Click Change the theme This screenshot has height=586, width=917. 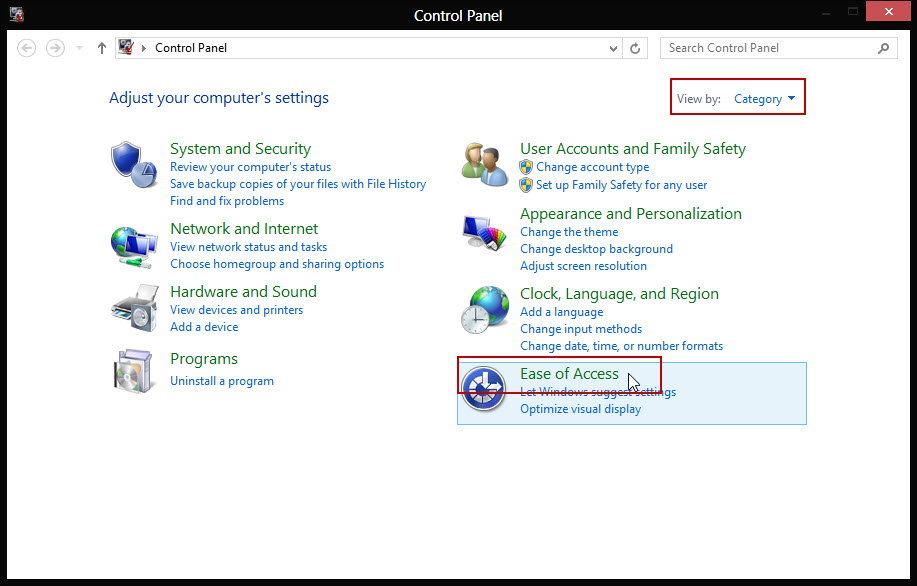click(x=569, y=232)
